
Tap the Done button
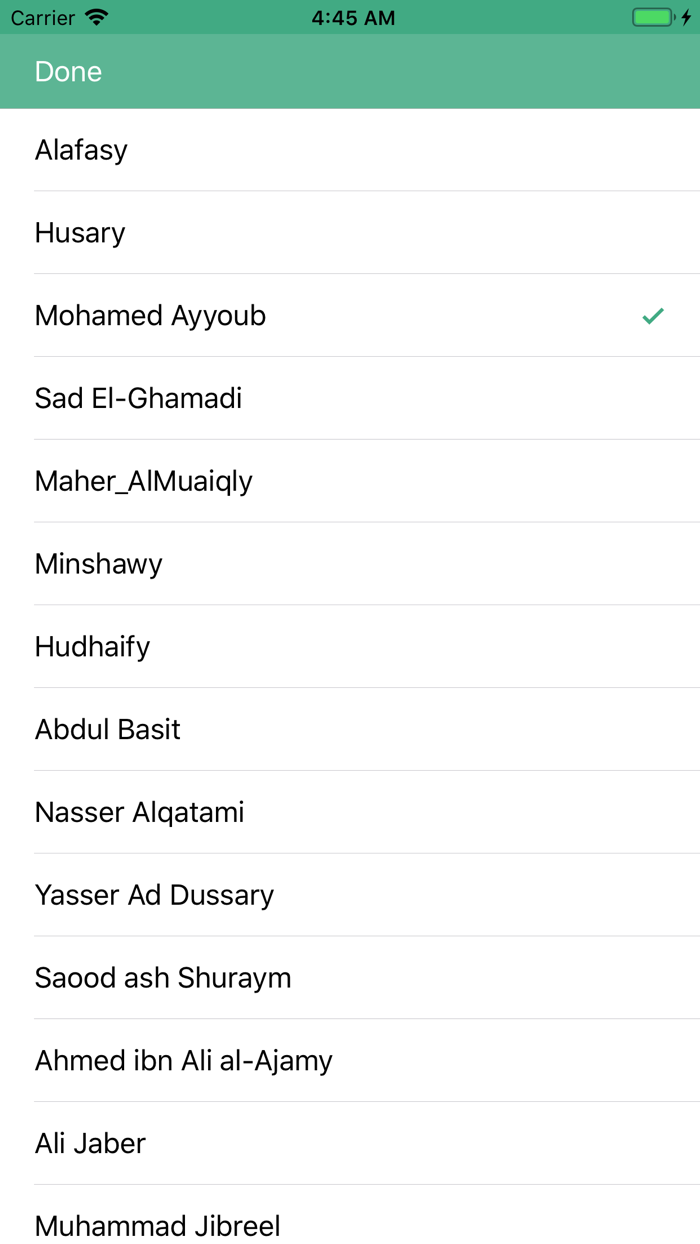[67, 71]
